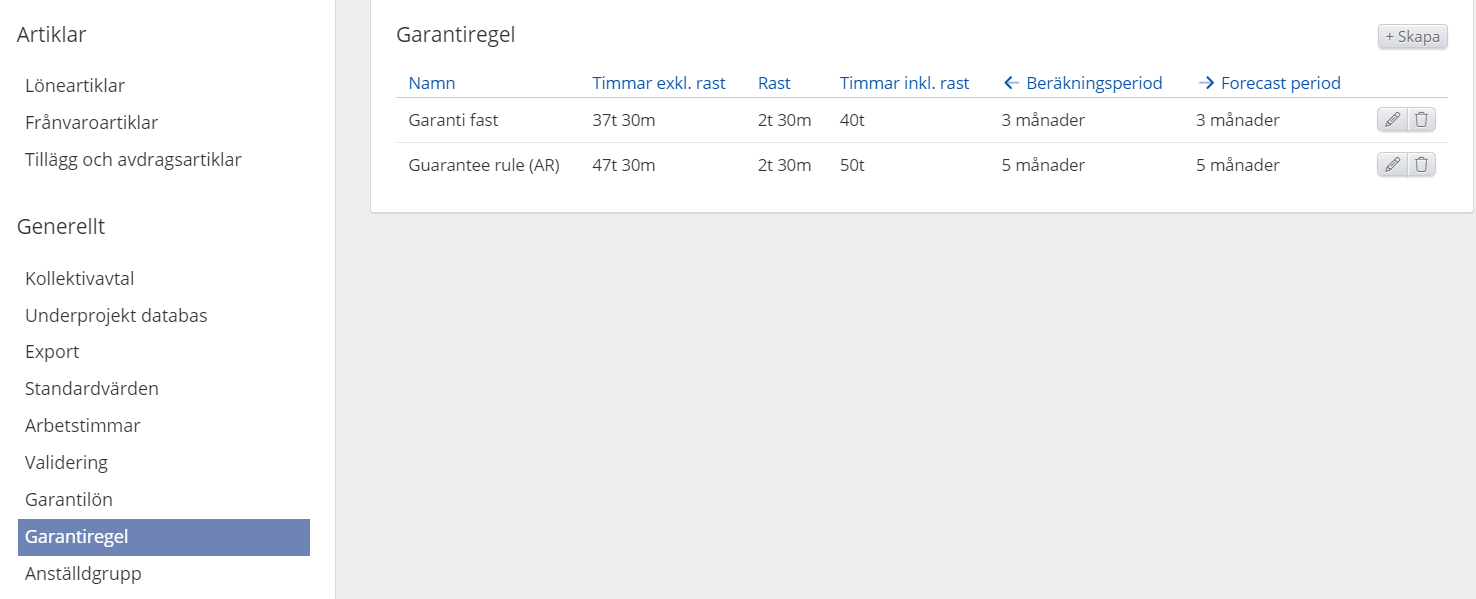
Task: Open Anställdgrupp sidebar item
Action: [83, 574]
